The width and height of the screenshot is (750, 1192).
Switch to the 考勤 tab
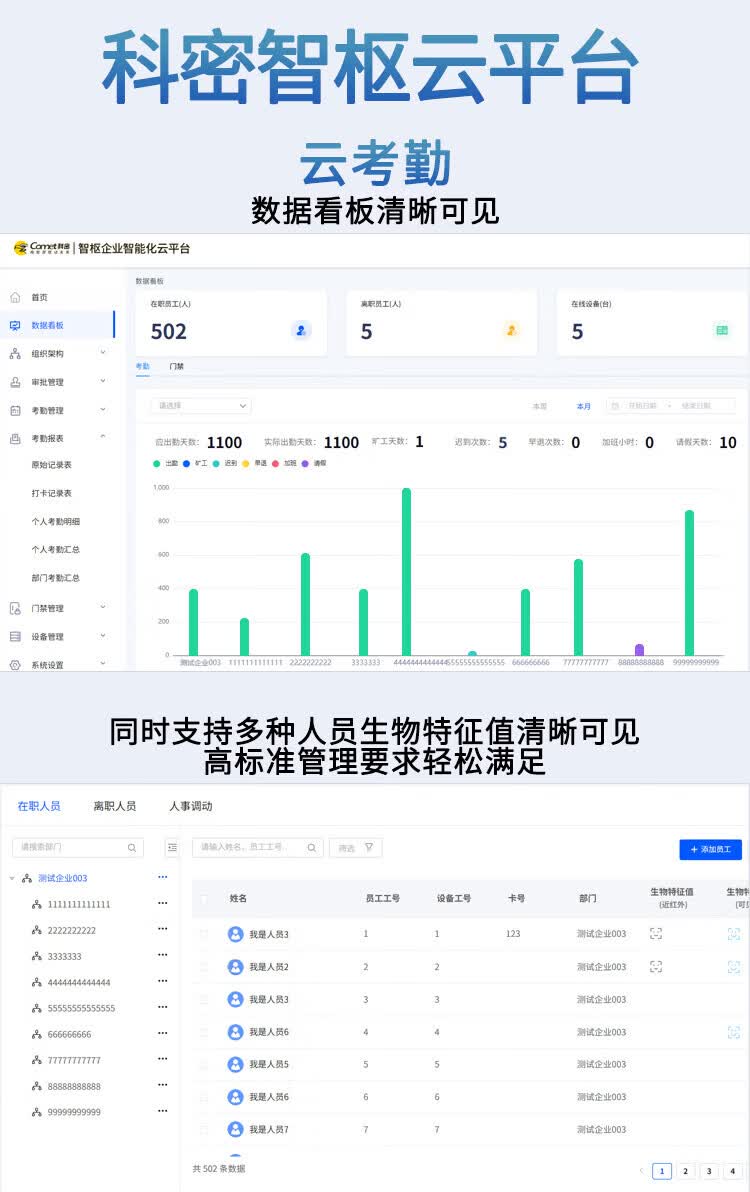pyautogui.click(x=142, y=366)
